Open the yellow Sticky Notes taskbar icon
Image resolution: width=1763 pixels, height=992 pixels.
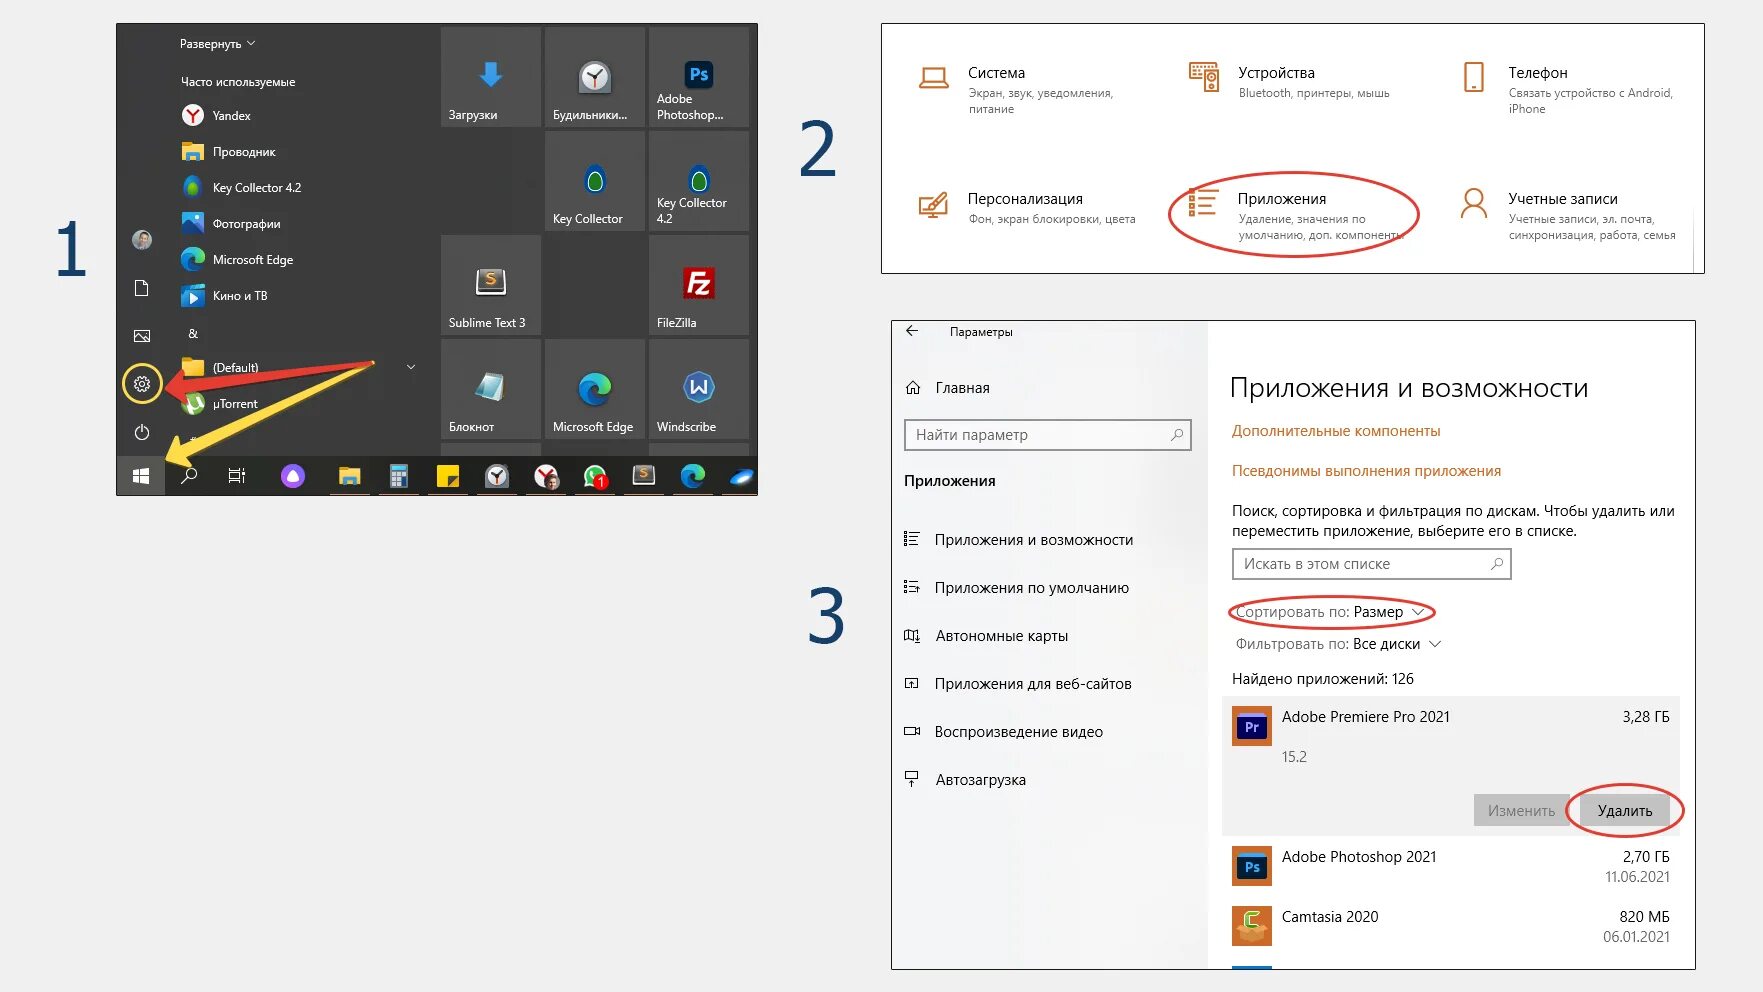448,476
